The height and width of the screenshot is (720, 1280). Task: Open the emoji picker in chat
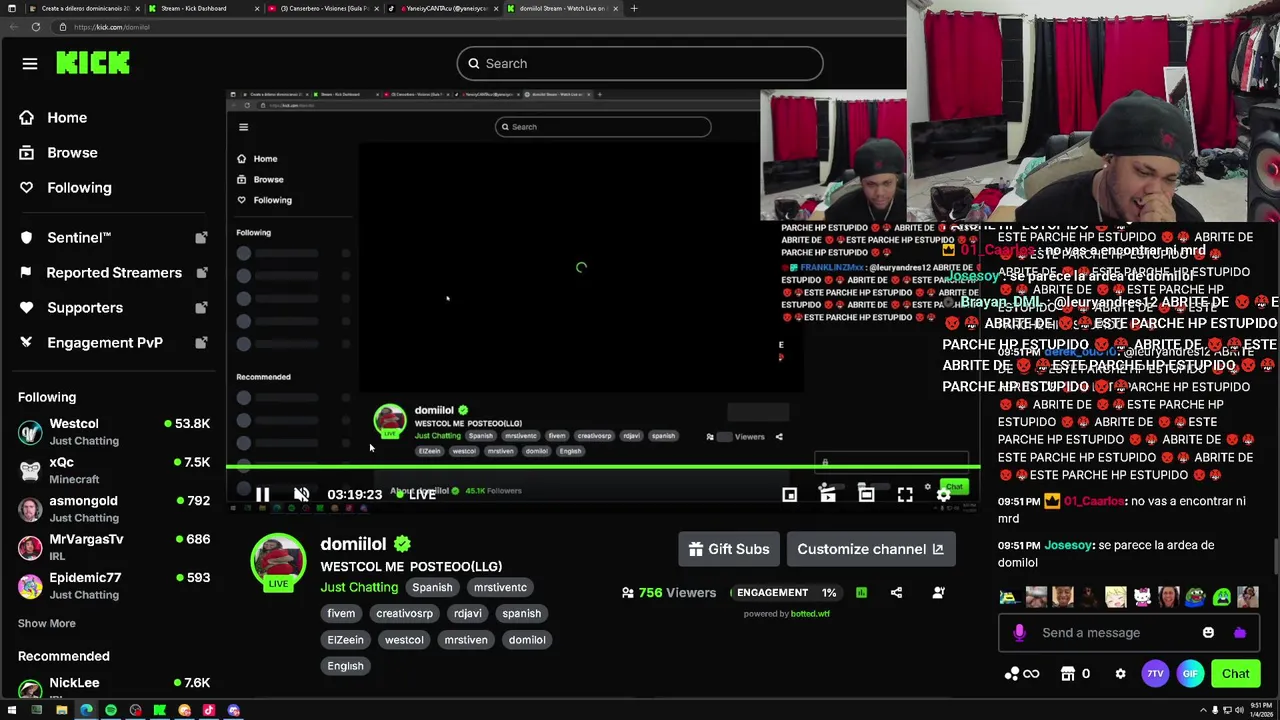[x=1208, y=632]
